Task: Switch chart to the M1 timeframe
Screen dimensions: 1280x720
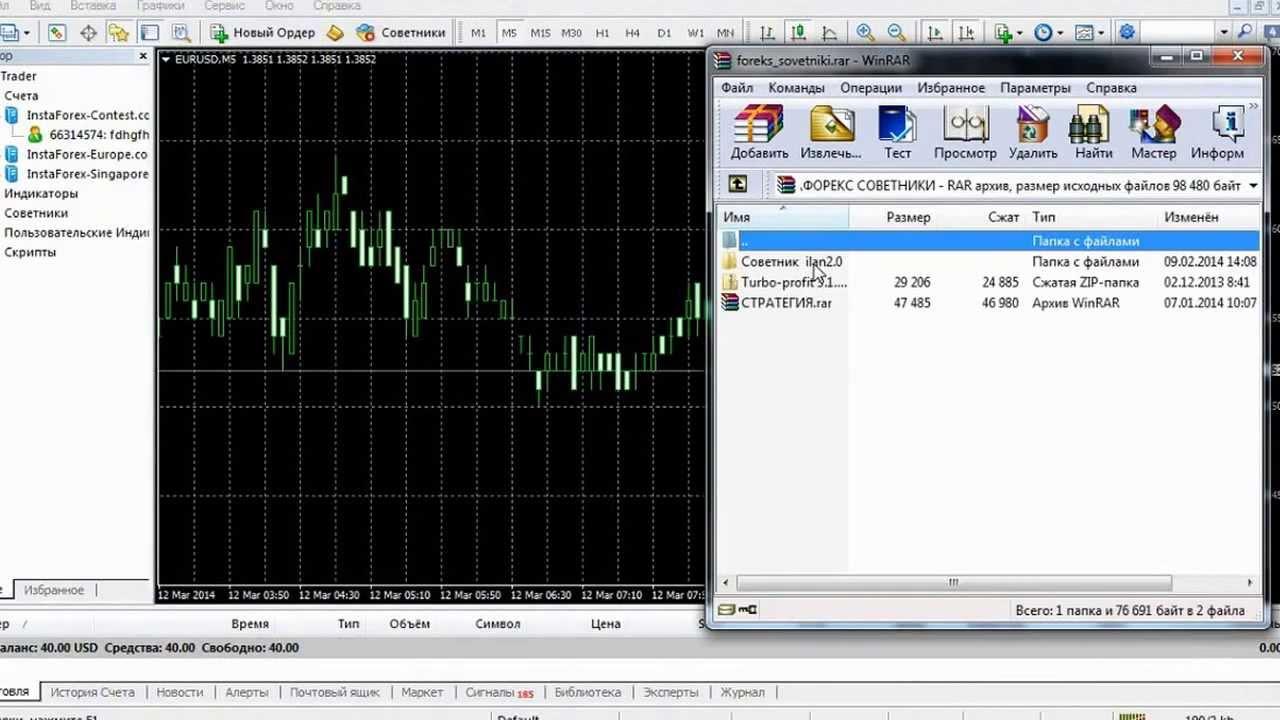Action: click(x=478, y=33)
